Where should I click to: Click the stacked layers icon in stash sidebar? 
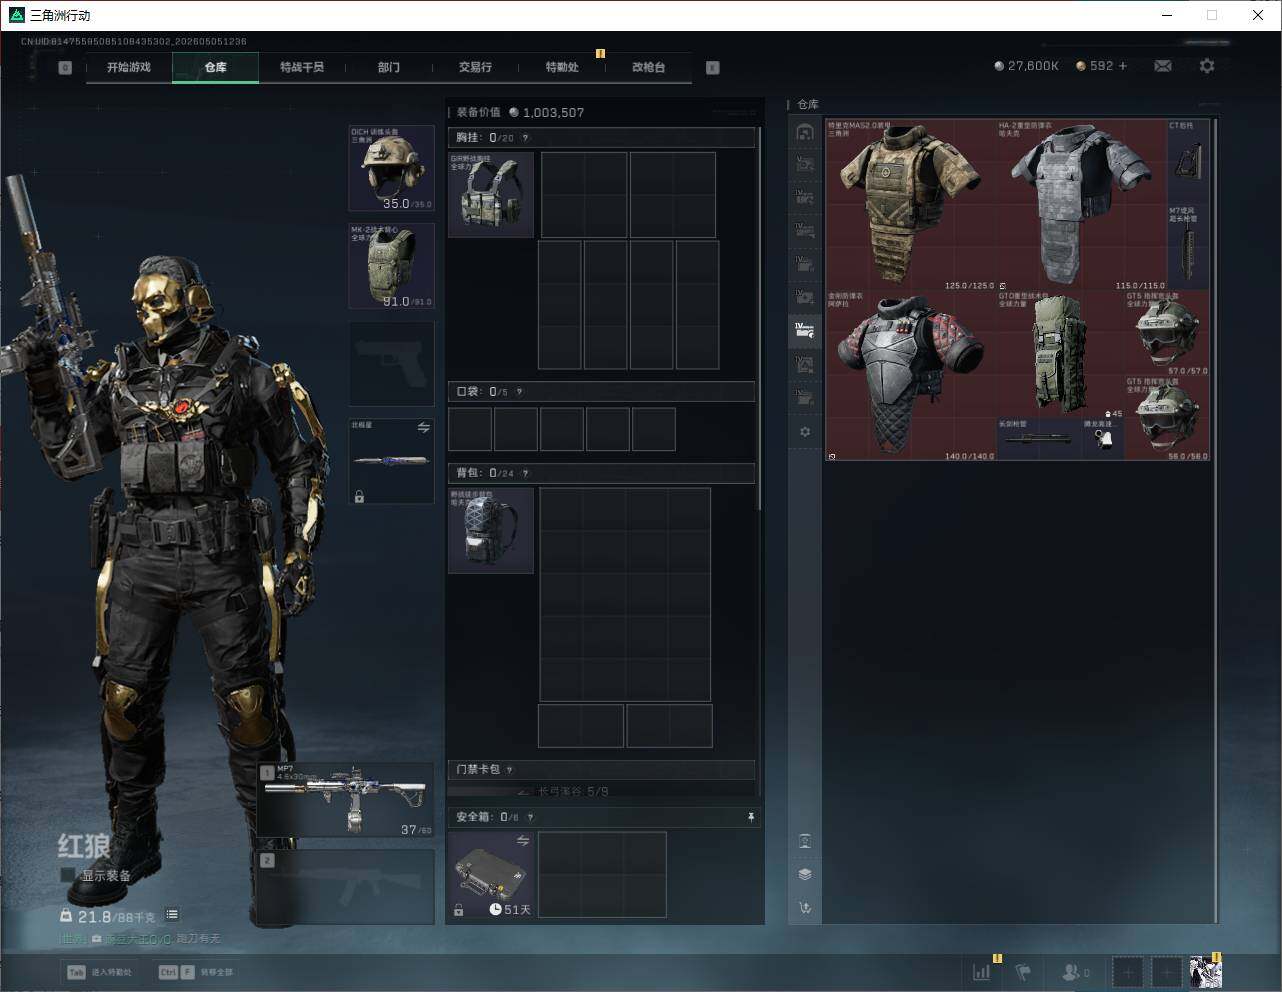(x=805, y=874)
